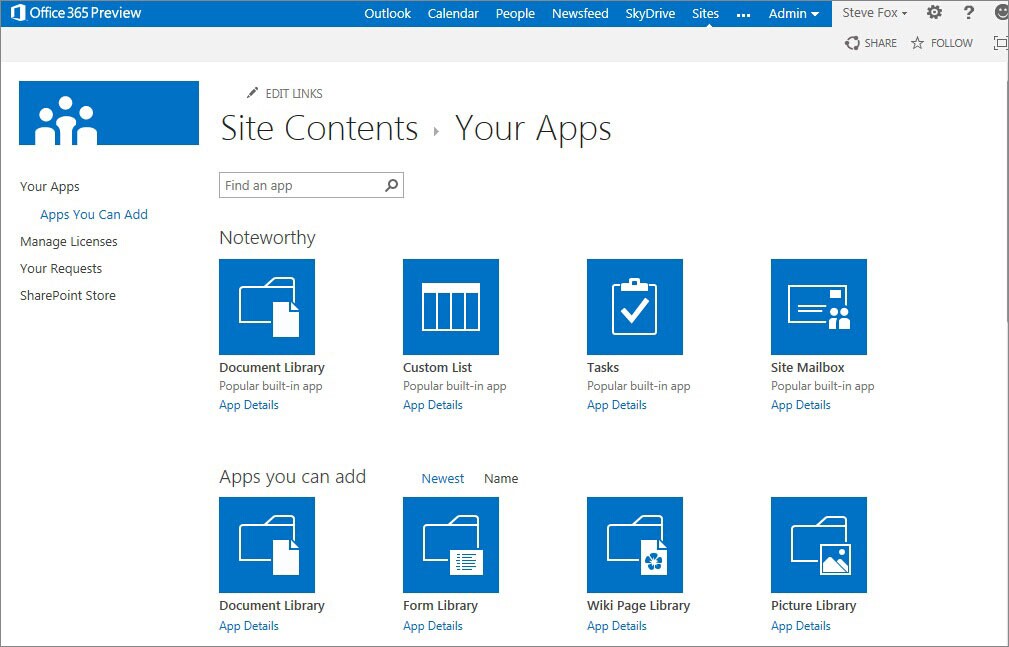The height and width of the screenshot is (647, 1009).
Task: Click the Site Mailbox title text
Action: point(808,368)
